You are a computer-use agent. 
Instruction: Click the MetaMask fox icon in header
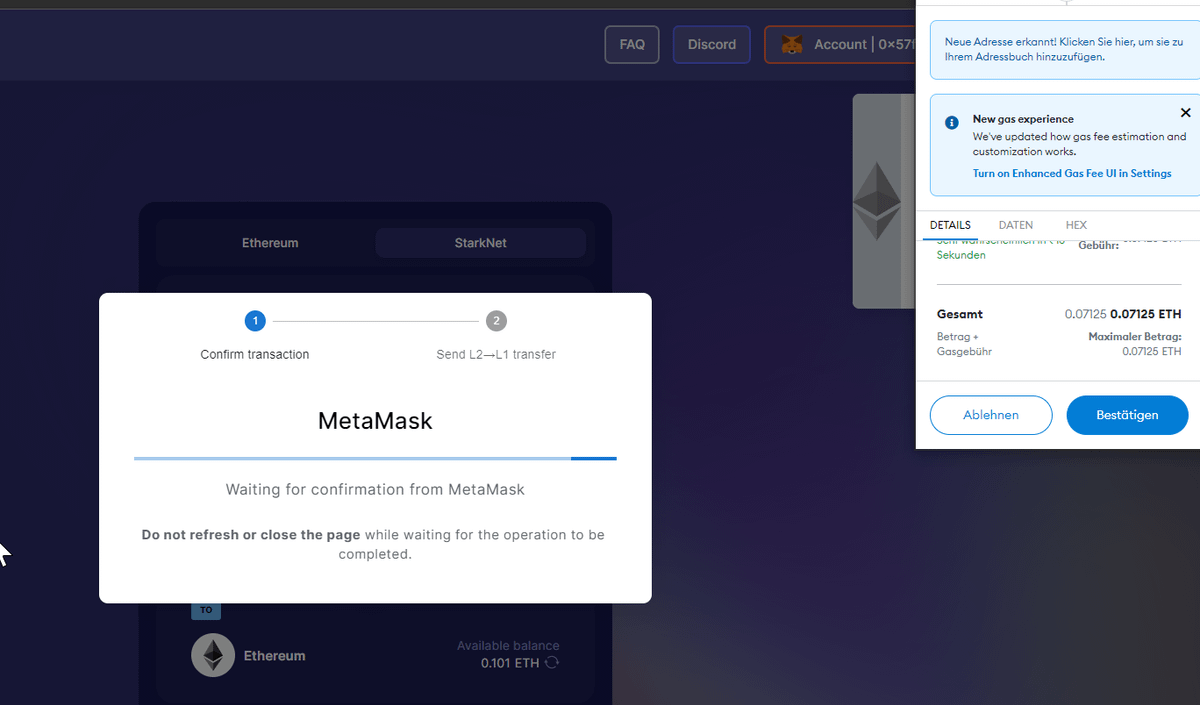[791, 45]
